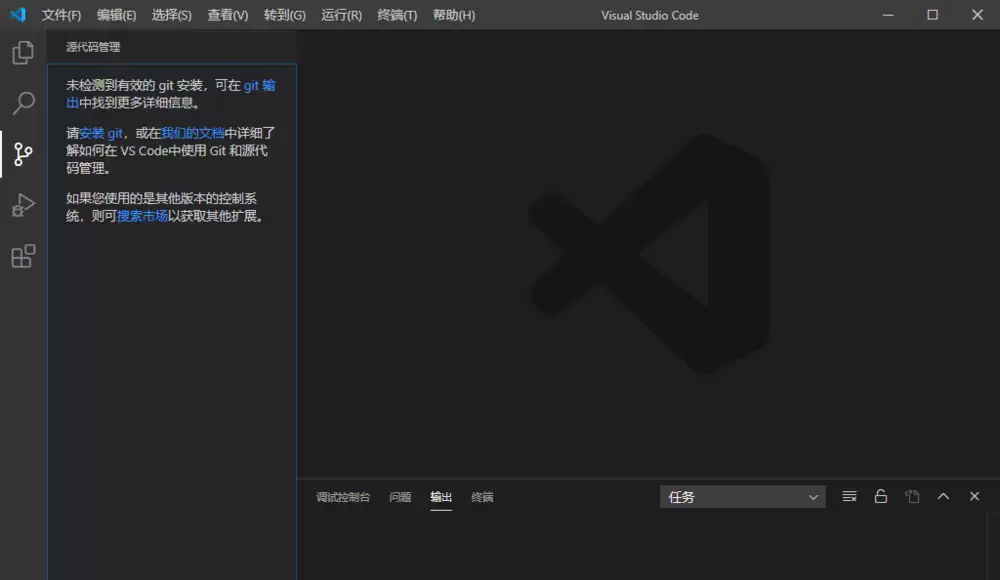This screenshot has height=580, width=1000.
Task: Open the 文件 menu
Action: (x=61, y=14)
